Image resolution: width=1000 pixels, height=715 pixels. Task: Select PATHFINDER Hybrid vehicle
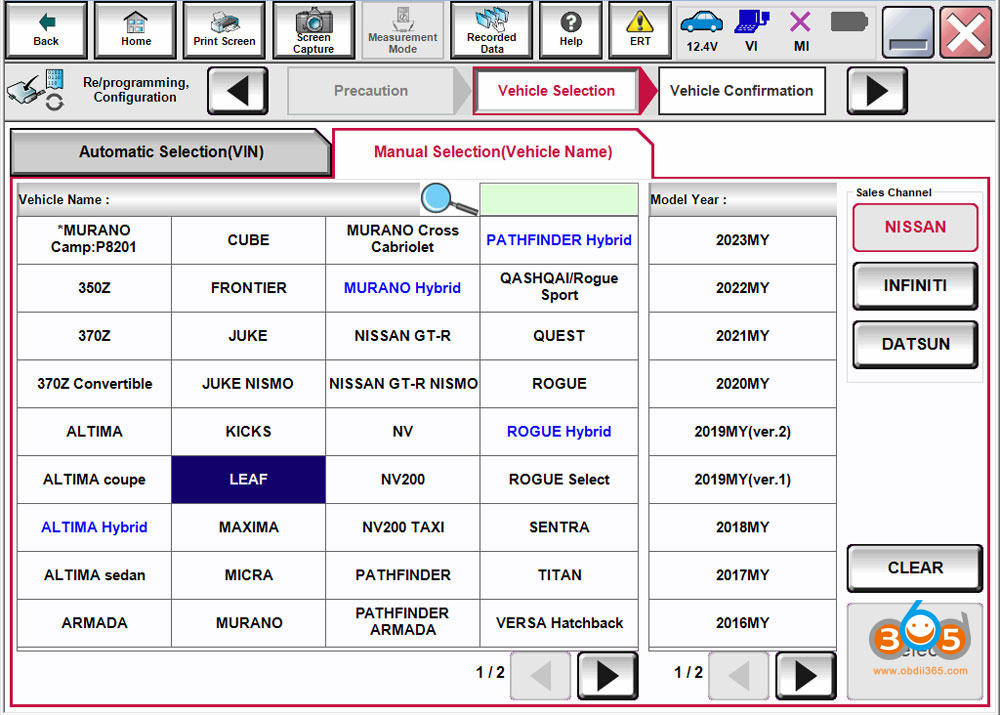[559, 240]
